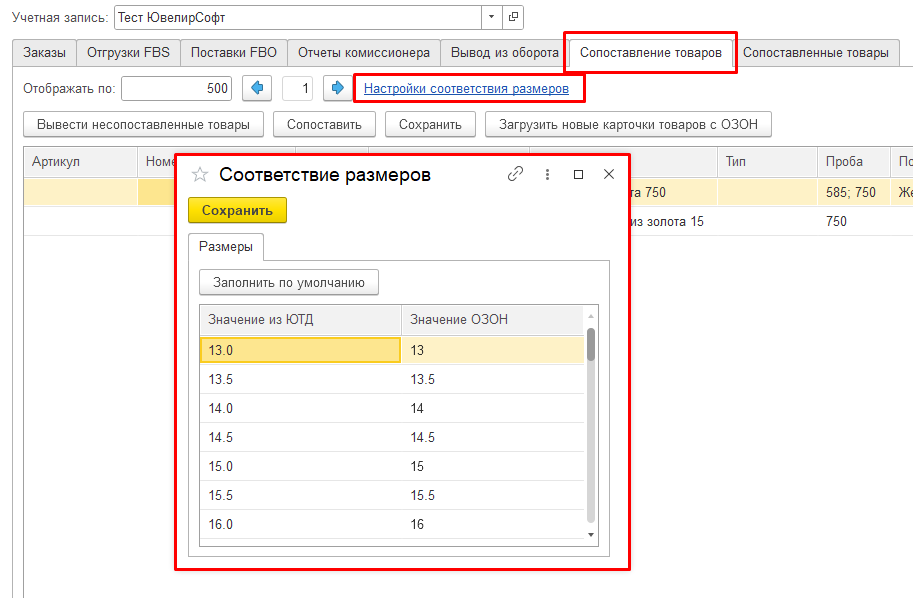Click yellow Сохранить button in dialog

pyautogui.click(x=237, y=210)
